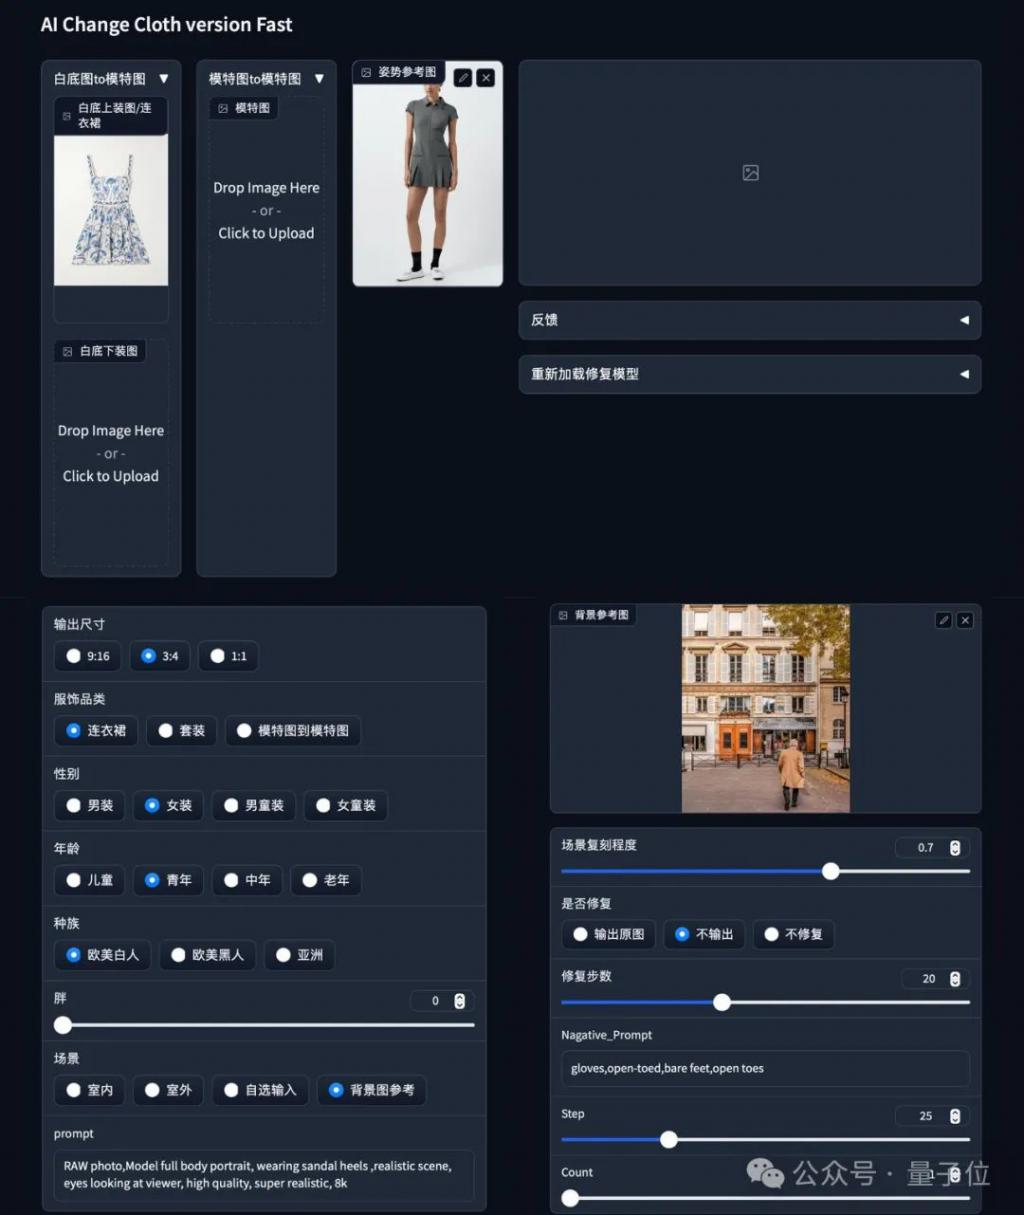Click the prompt text box
Screen dimensions: 1024x1215
pos(264,1175)
